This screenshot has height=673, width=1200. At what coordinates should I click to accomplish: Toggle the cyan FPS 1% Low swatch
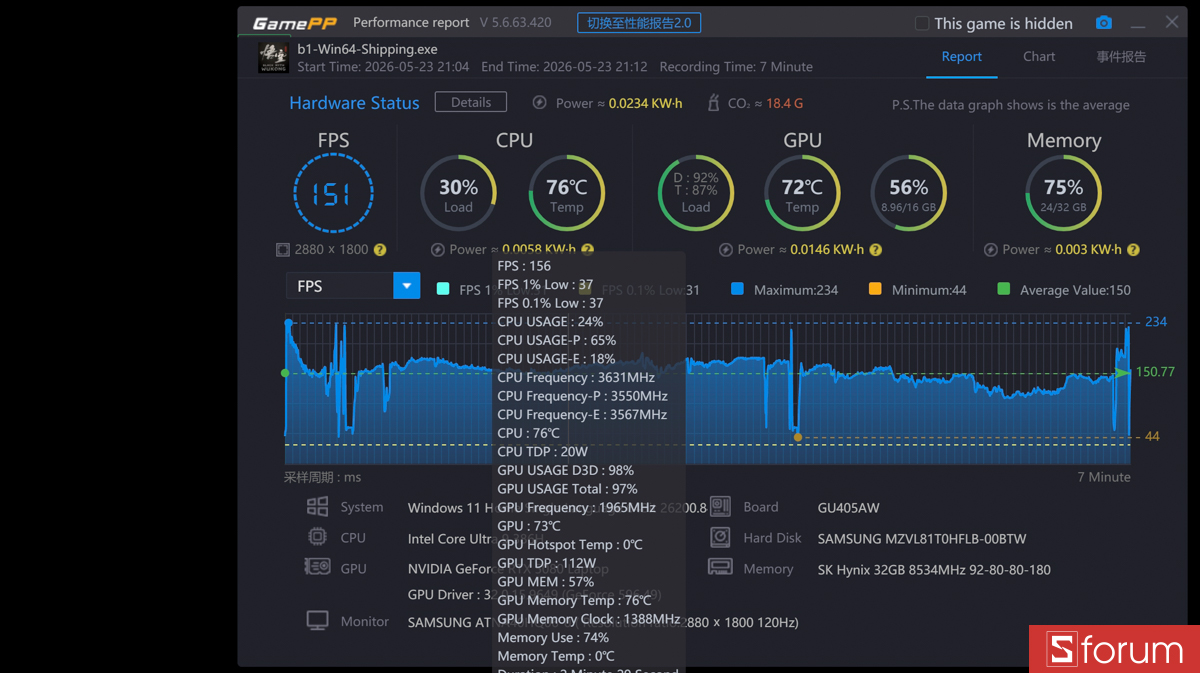click(443, 289)
